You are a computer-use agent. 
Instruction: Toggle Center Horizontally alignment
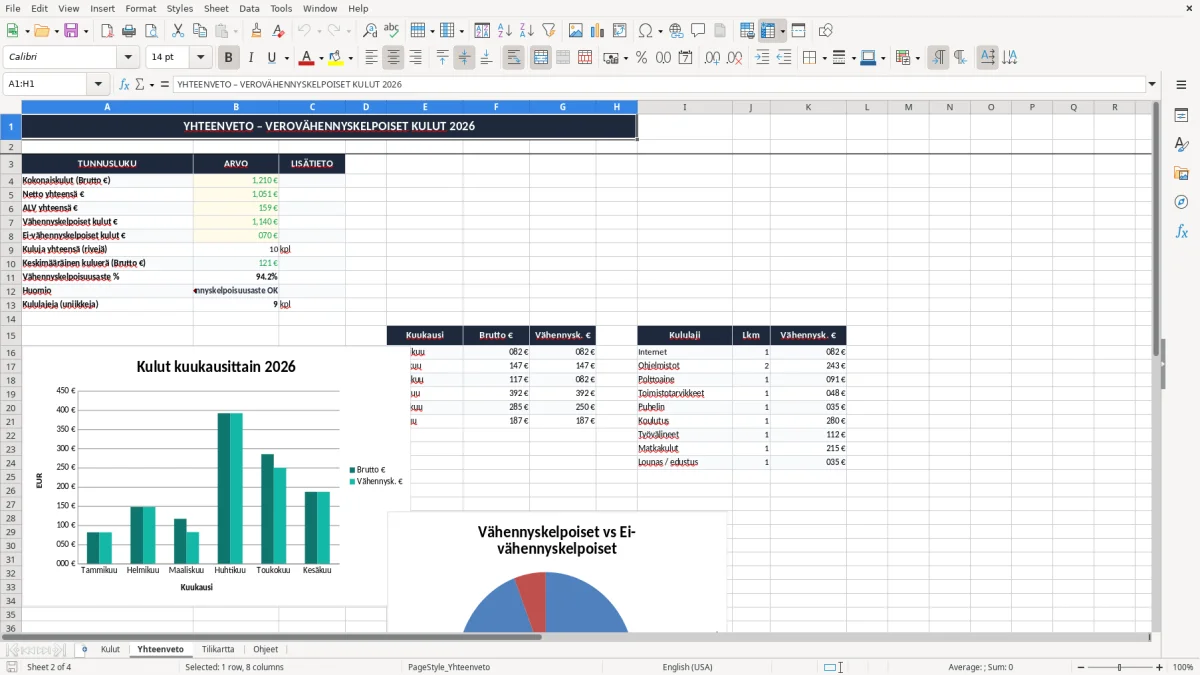393,58
